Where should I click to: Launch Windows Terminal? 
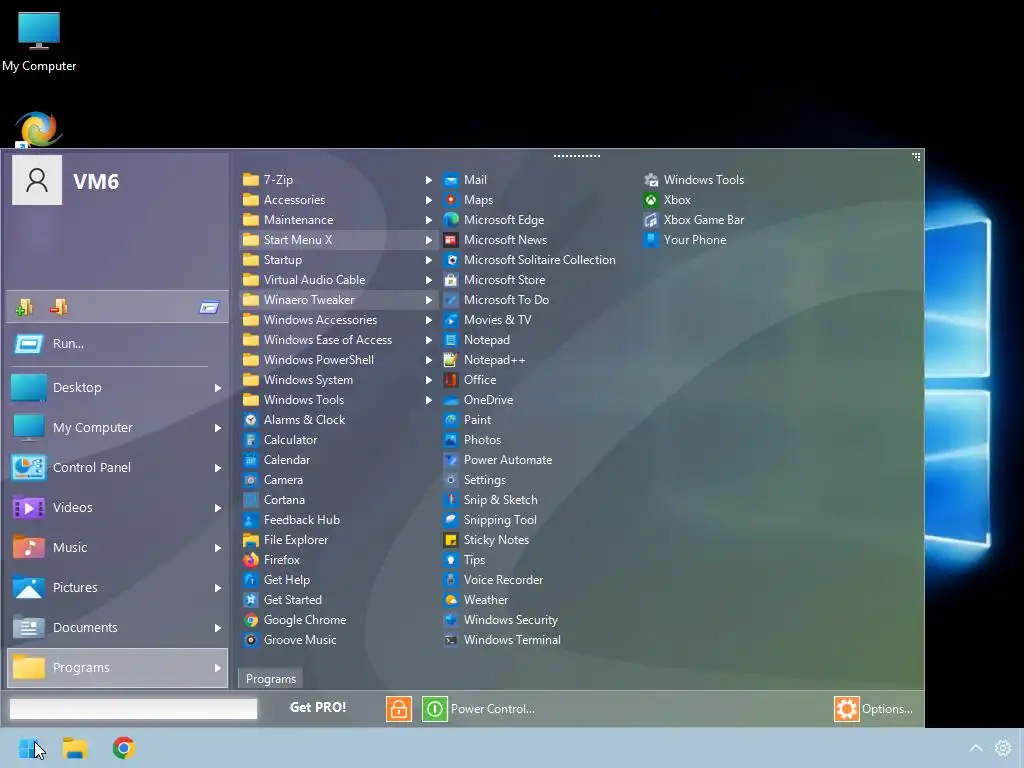tap(502, 640)
